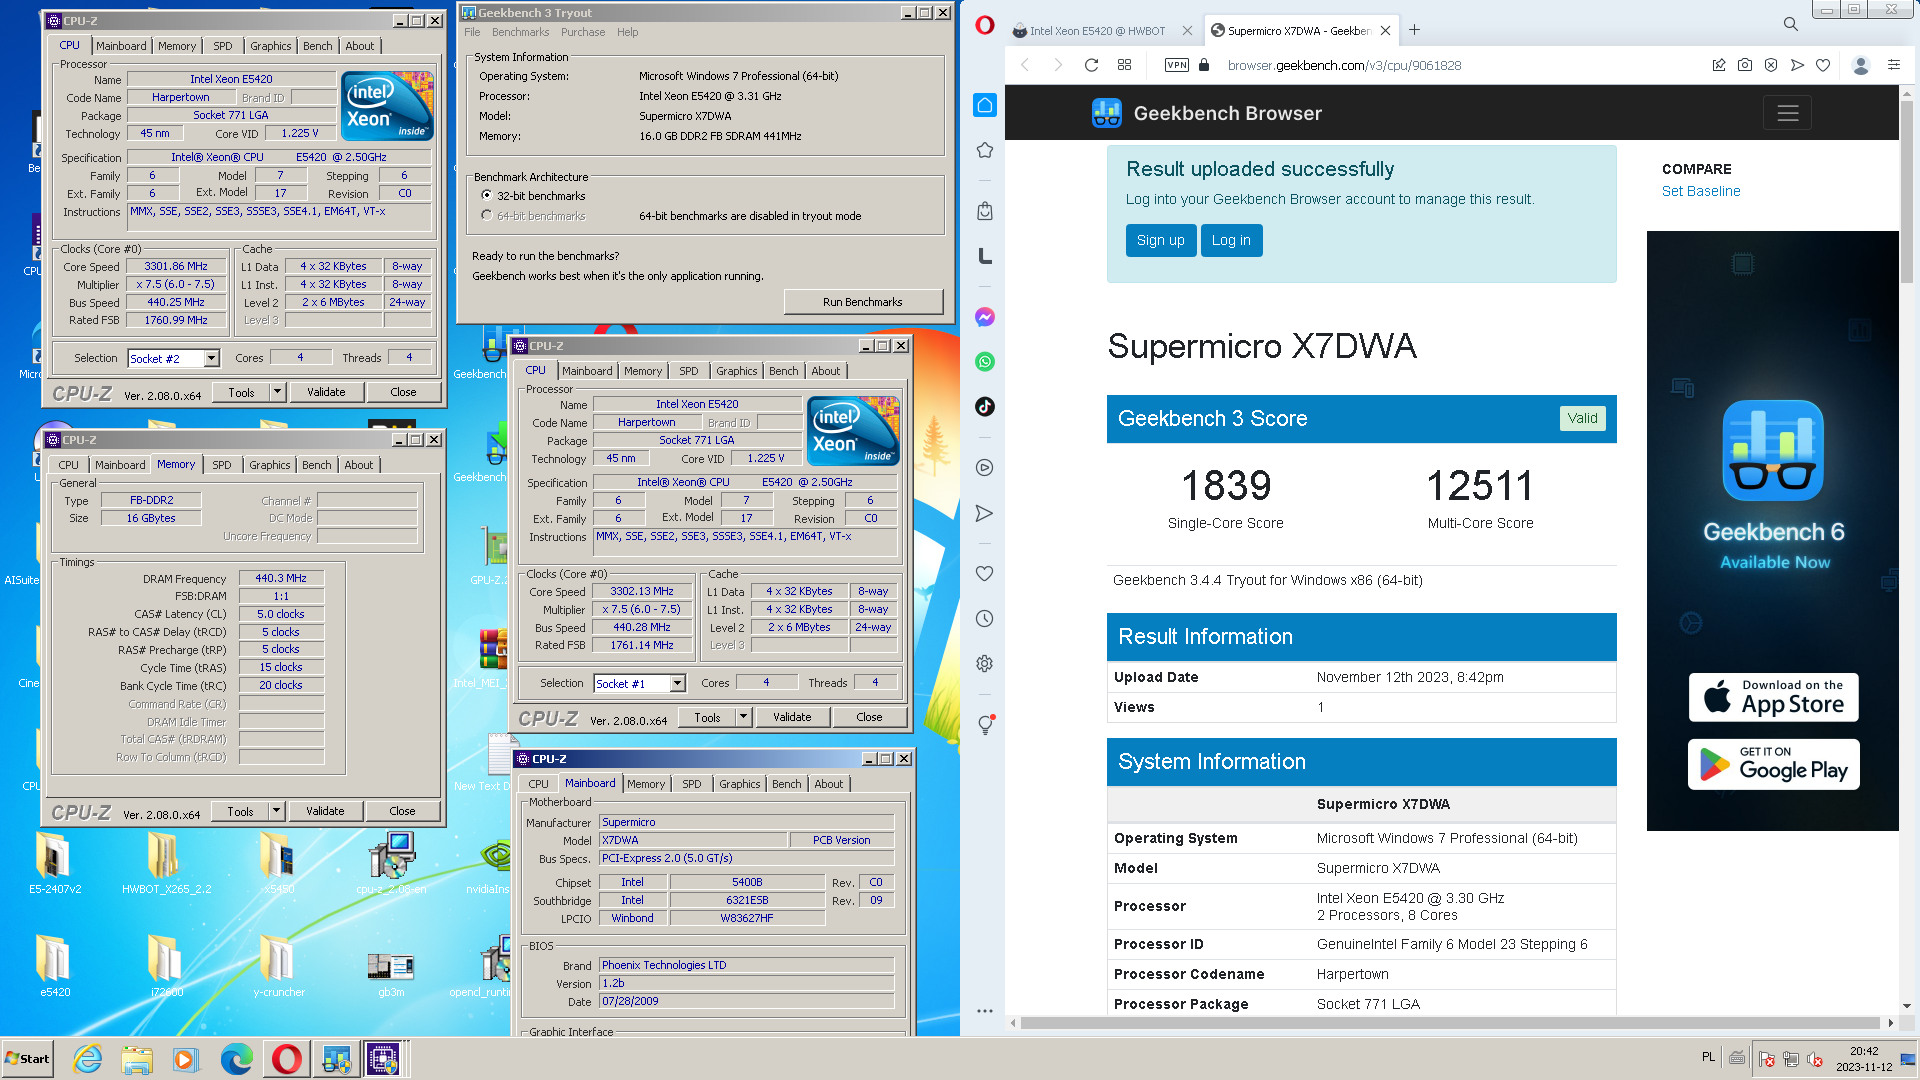Open the Benchmarks menu in Geekbench
The height and width of the screenshot is (1080, 1920).
[x=520, y=32]
